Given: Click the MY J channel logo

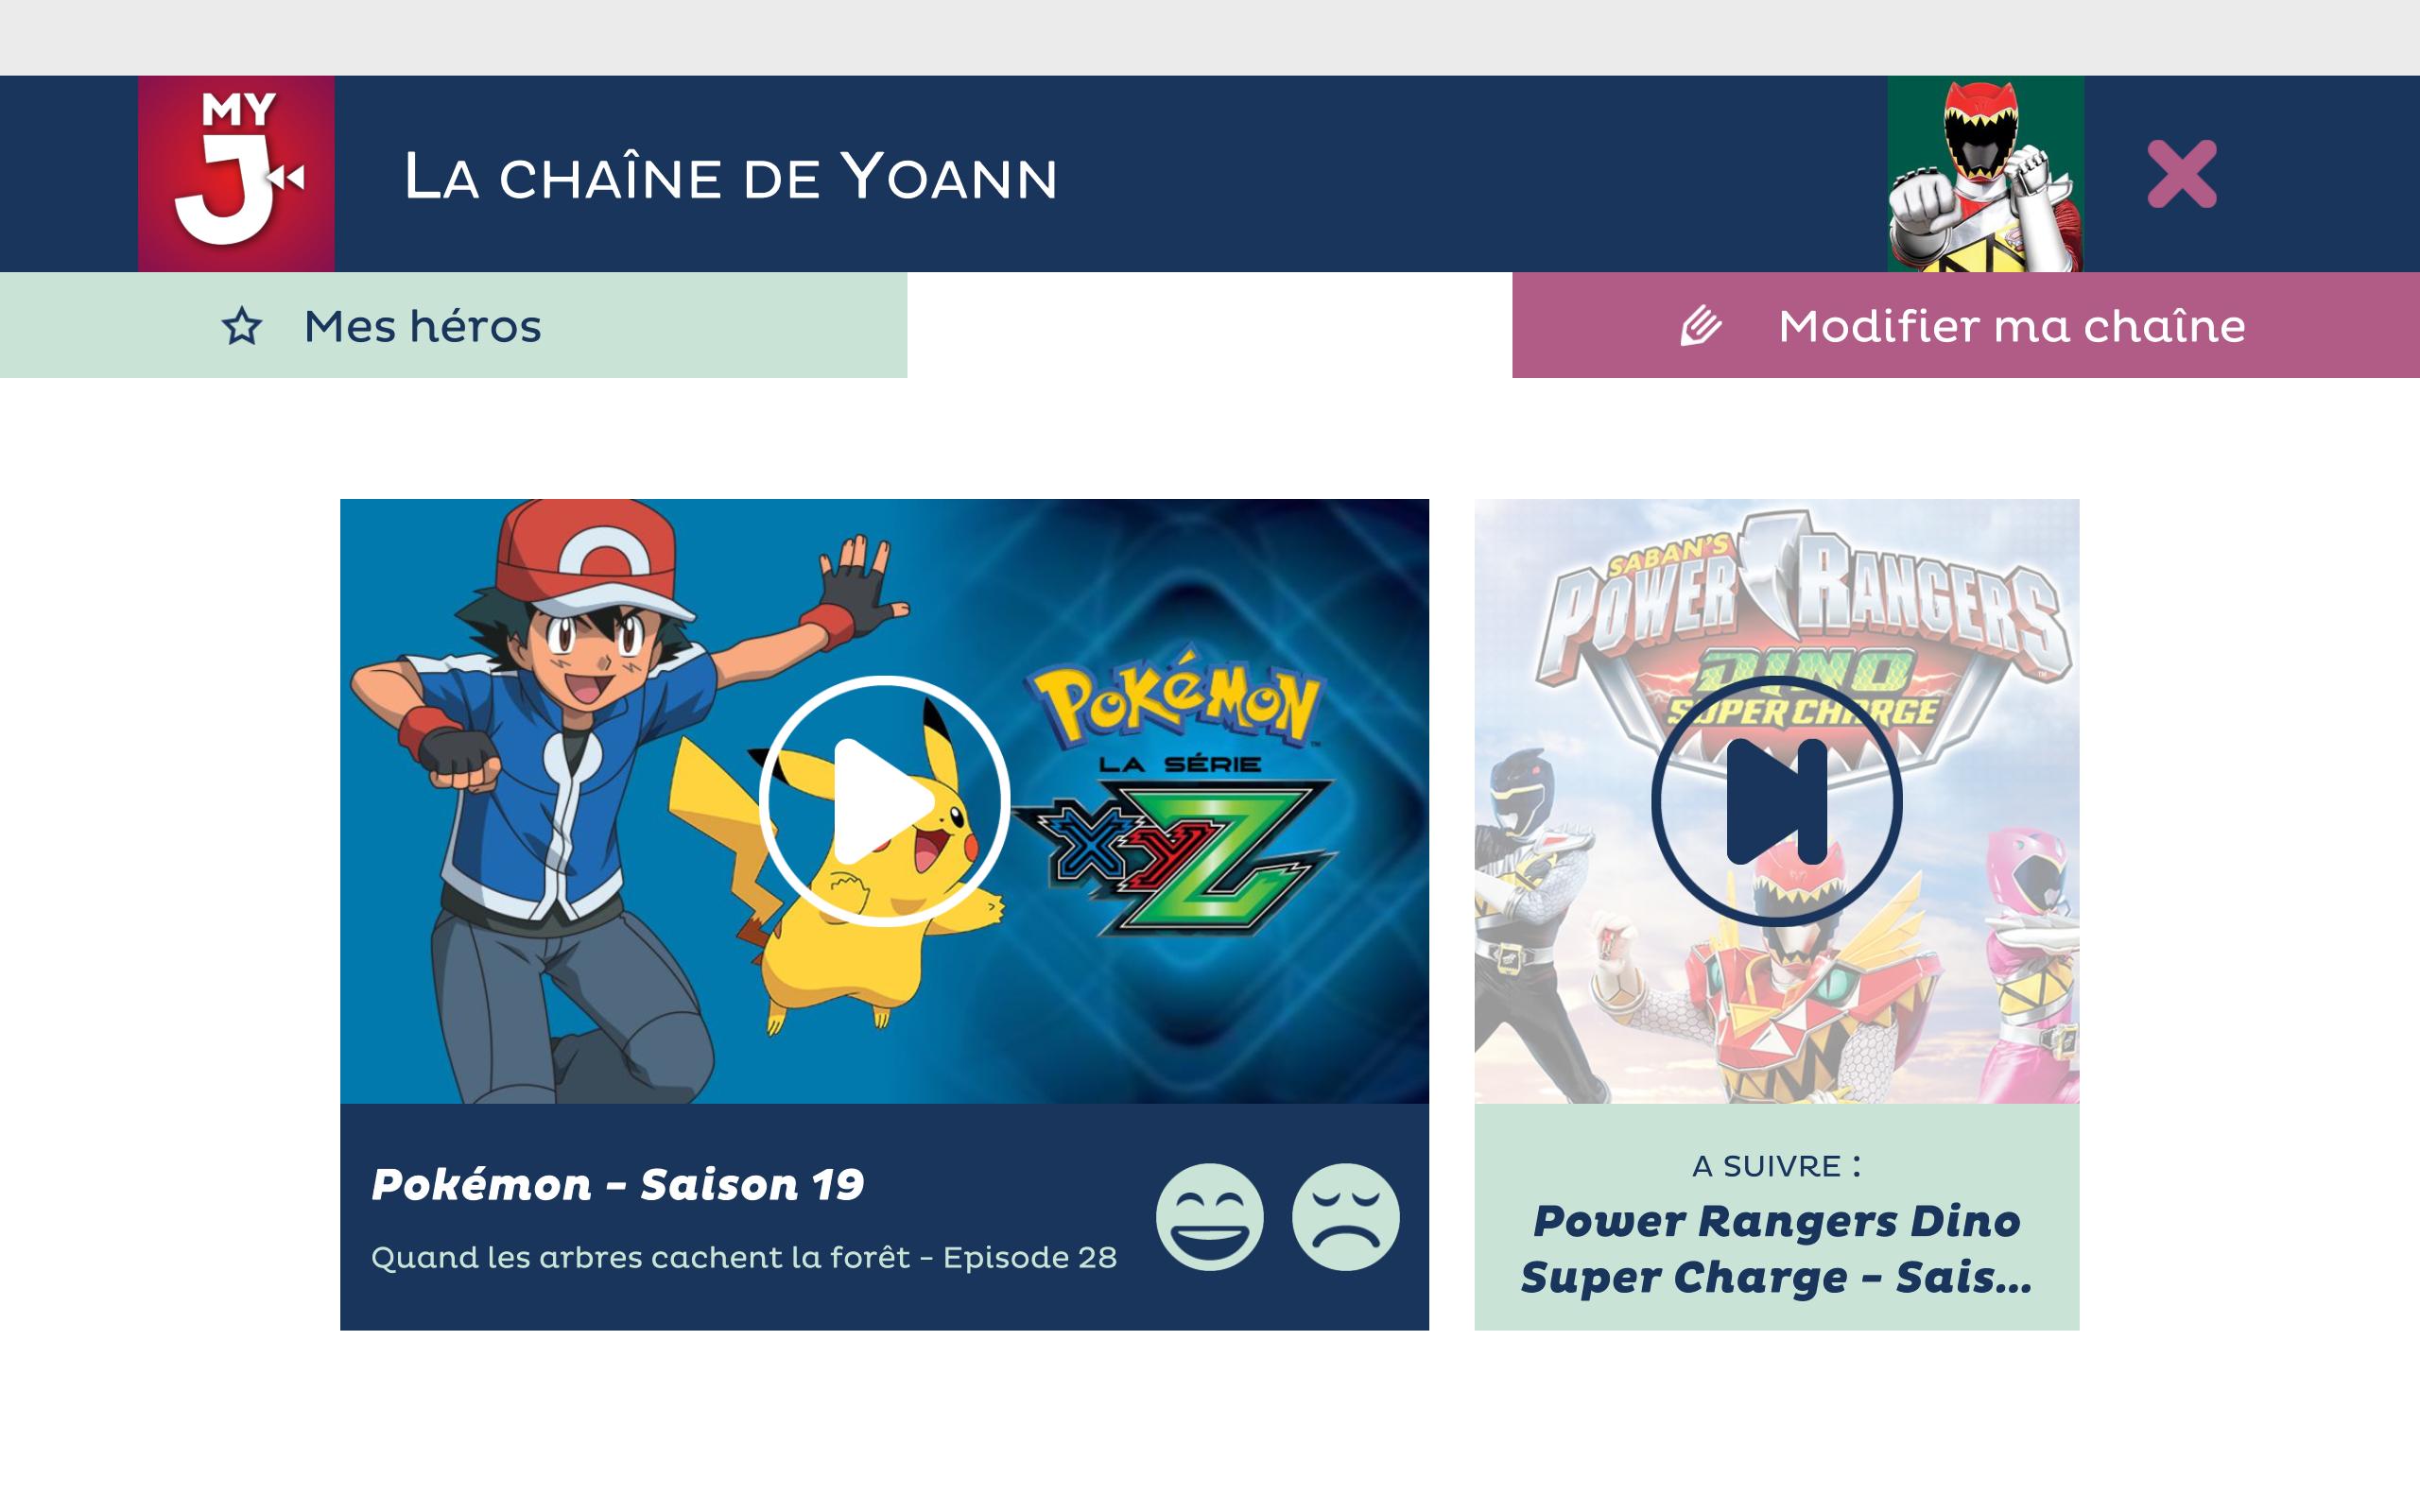Looking at the screenshot, I should tap(236, 174).
